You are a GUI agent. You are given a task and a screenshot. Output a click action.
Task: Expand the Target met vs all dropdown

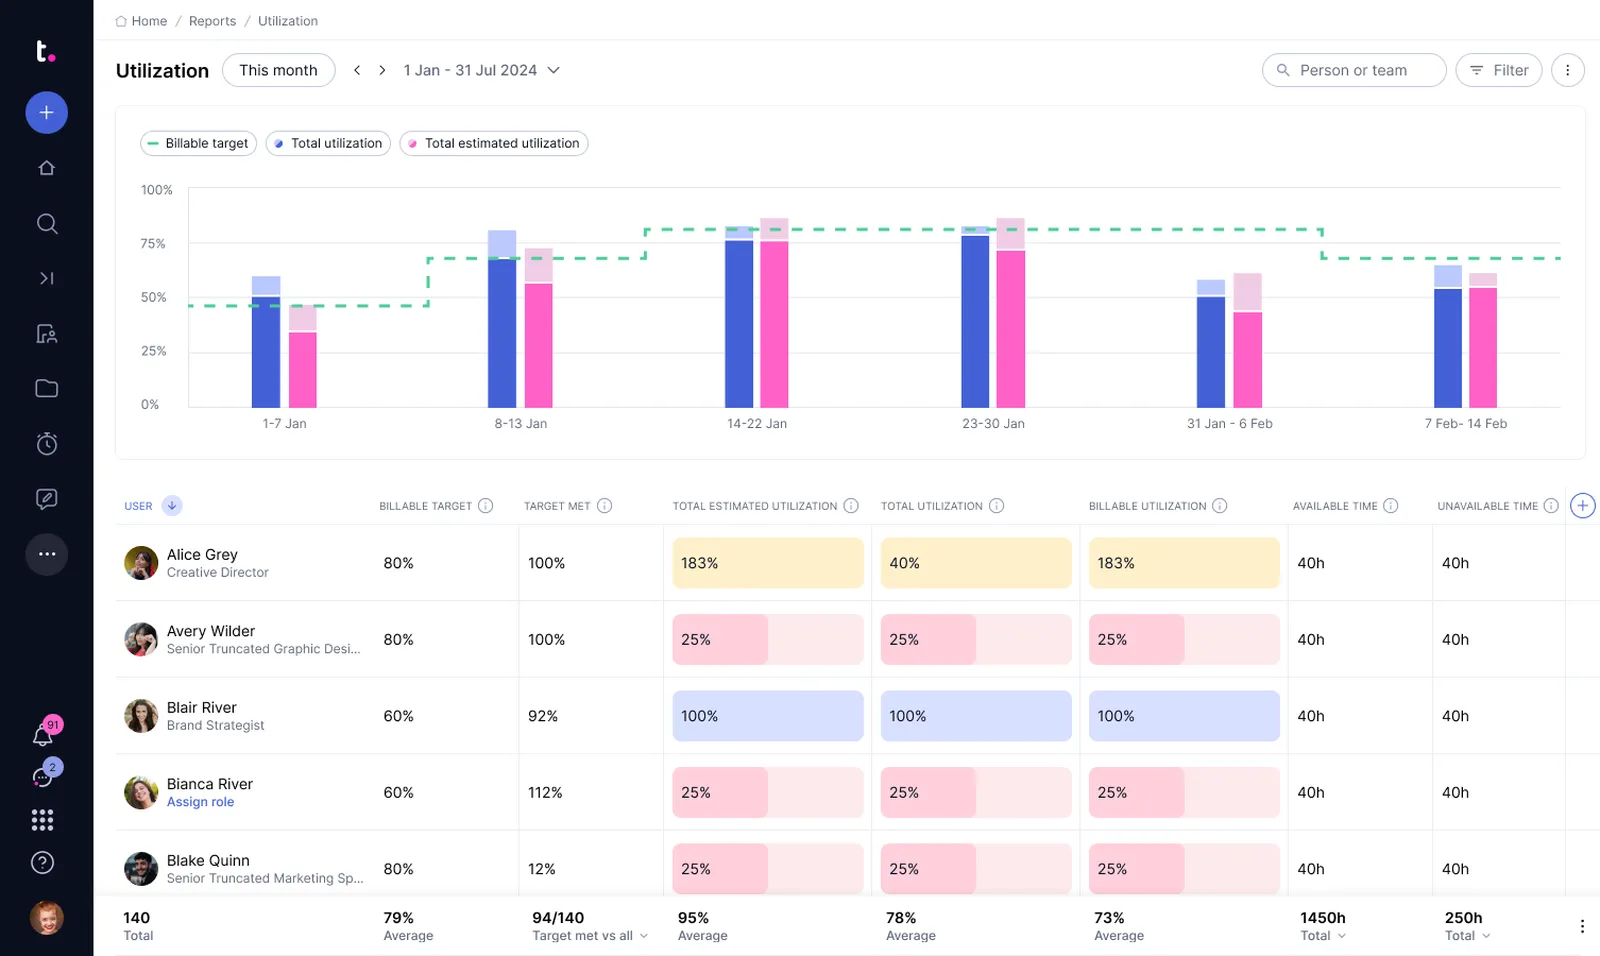pos(590,936)
